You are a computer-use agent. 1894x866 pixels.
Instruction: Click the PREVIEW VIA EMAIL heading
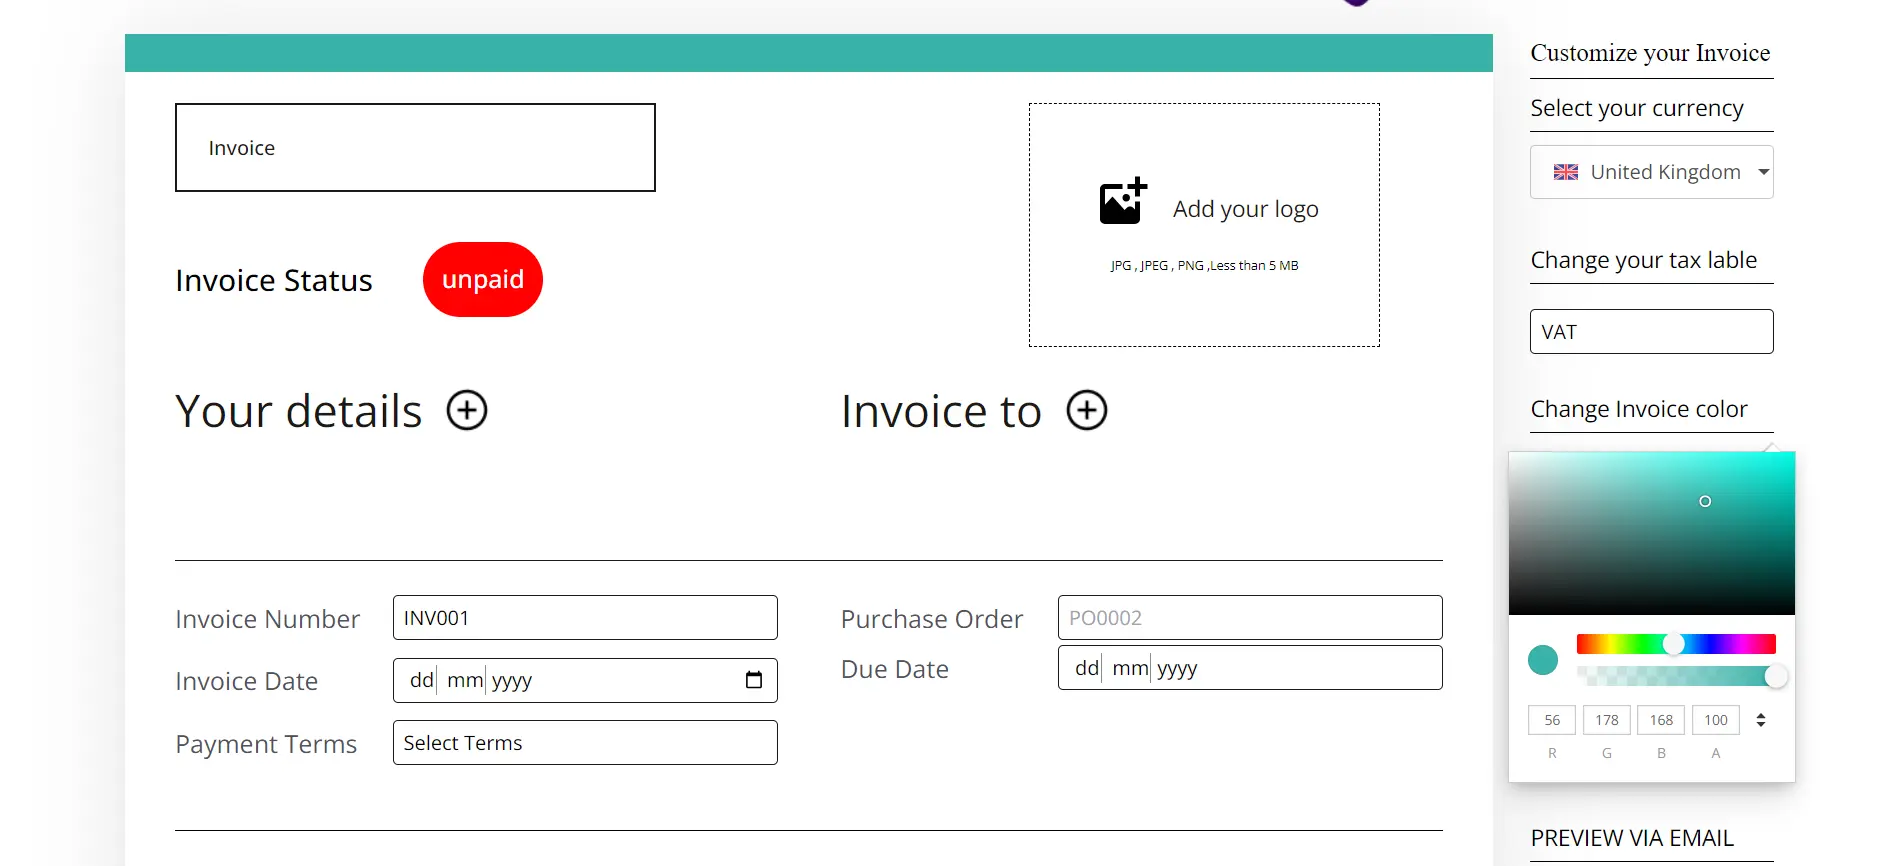[x=1632, y=838]
